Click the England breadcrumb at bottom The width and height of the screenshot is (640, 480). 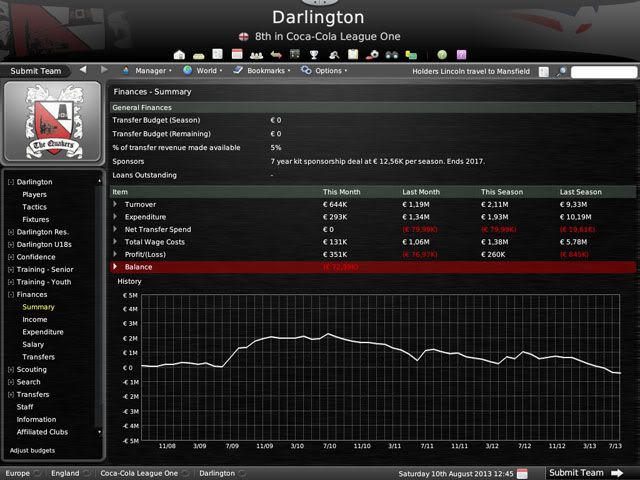click(x=65, y=473)
